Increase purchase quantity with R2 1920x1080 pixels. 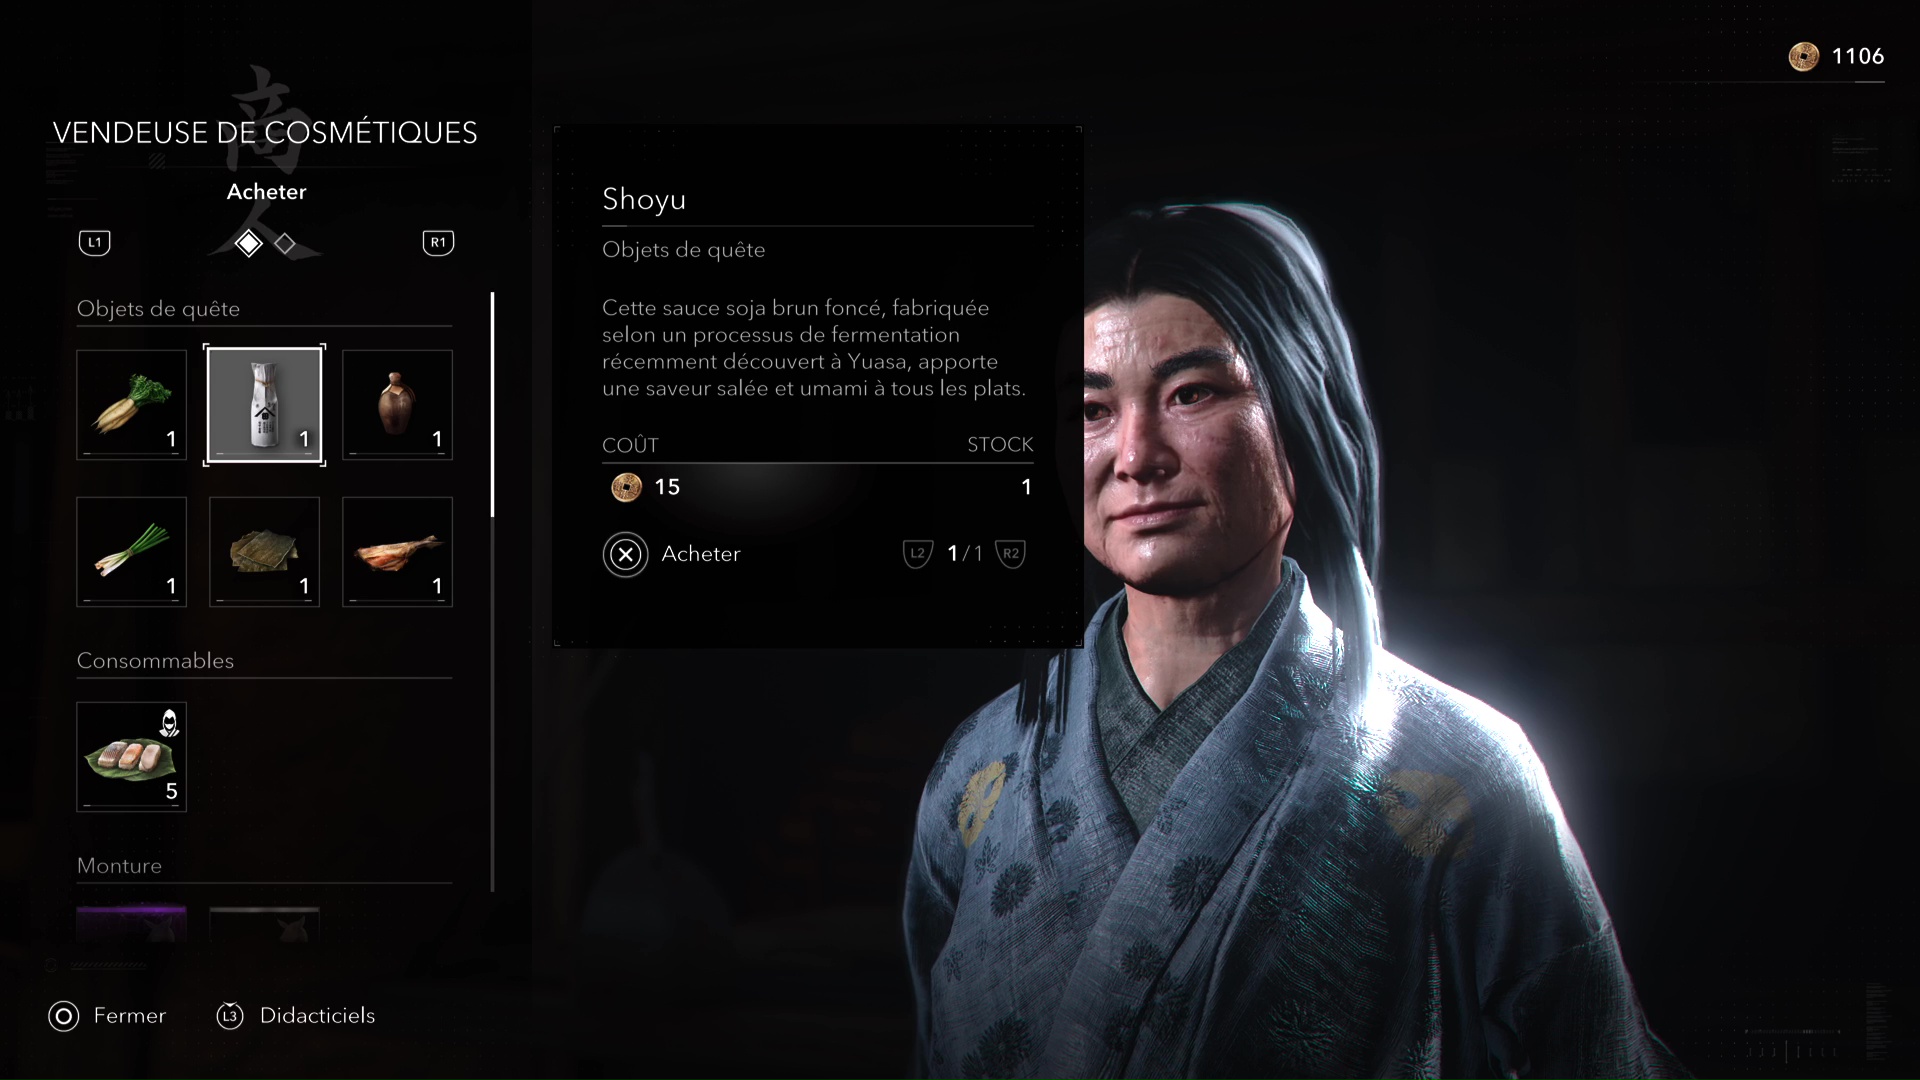click(x=1011, y=554)
